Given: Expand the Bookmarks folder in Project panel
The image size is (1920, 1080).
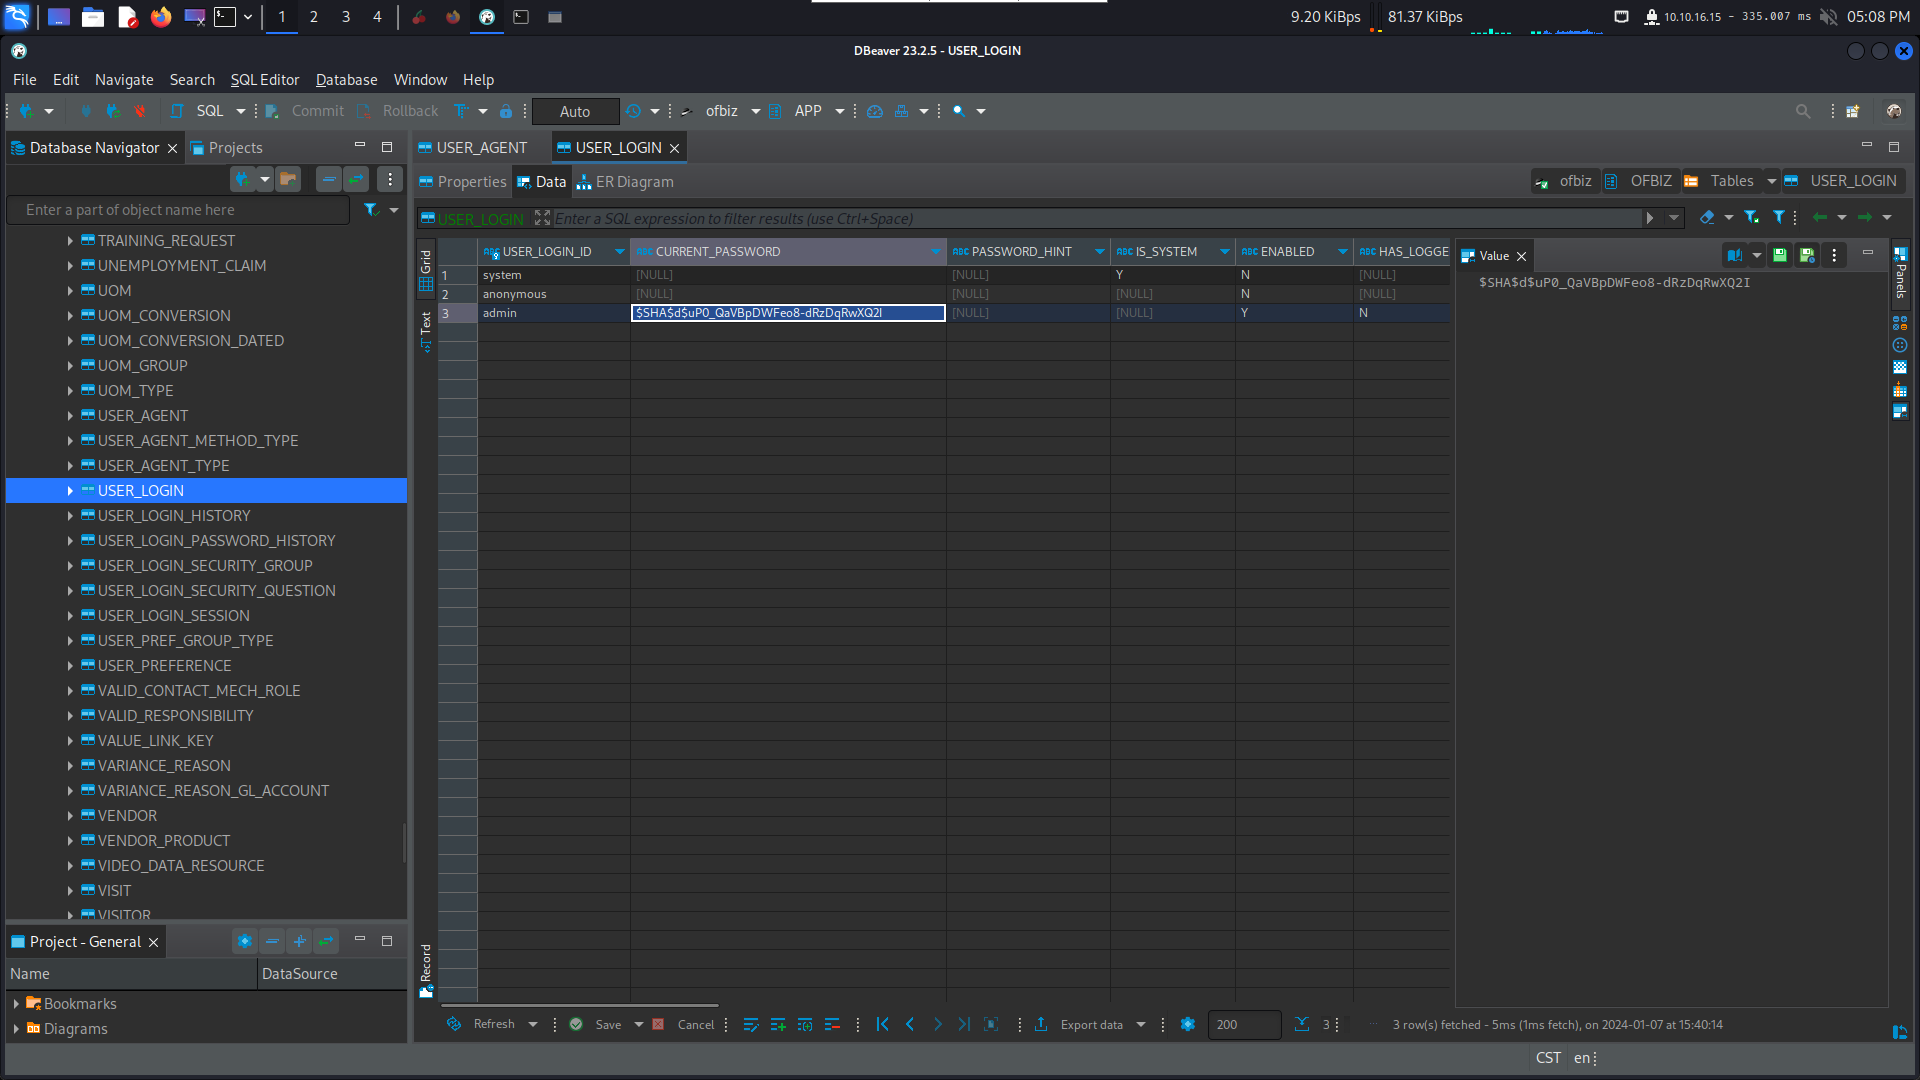Looking at the screenshot, I should pos(16,1004).
